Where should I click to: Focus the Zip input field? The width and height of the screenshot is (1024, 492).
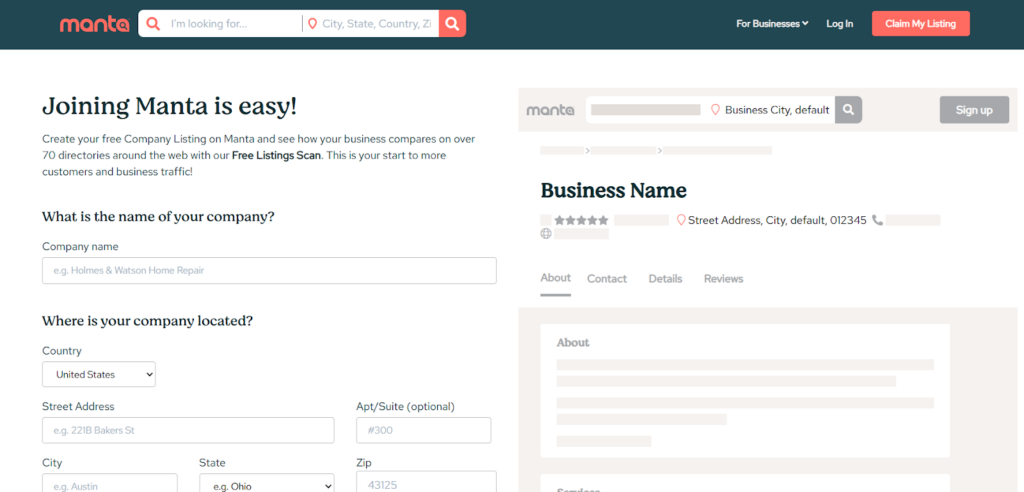pyautogui.click(x=426, y=484)
